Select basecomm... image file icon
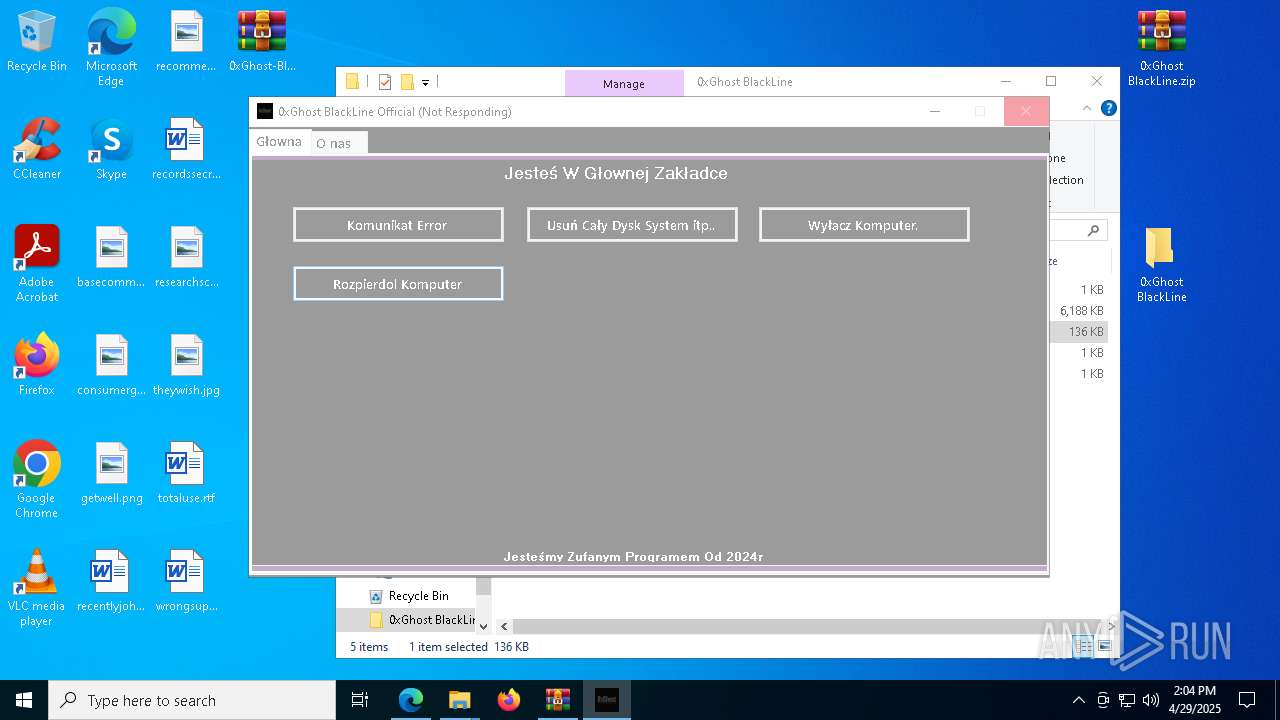This screenshot has height=720, width=1280. point(111,257)
